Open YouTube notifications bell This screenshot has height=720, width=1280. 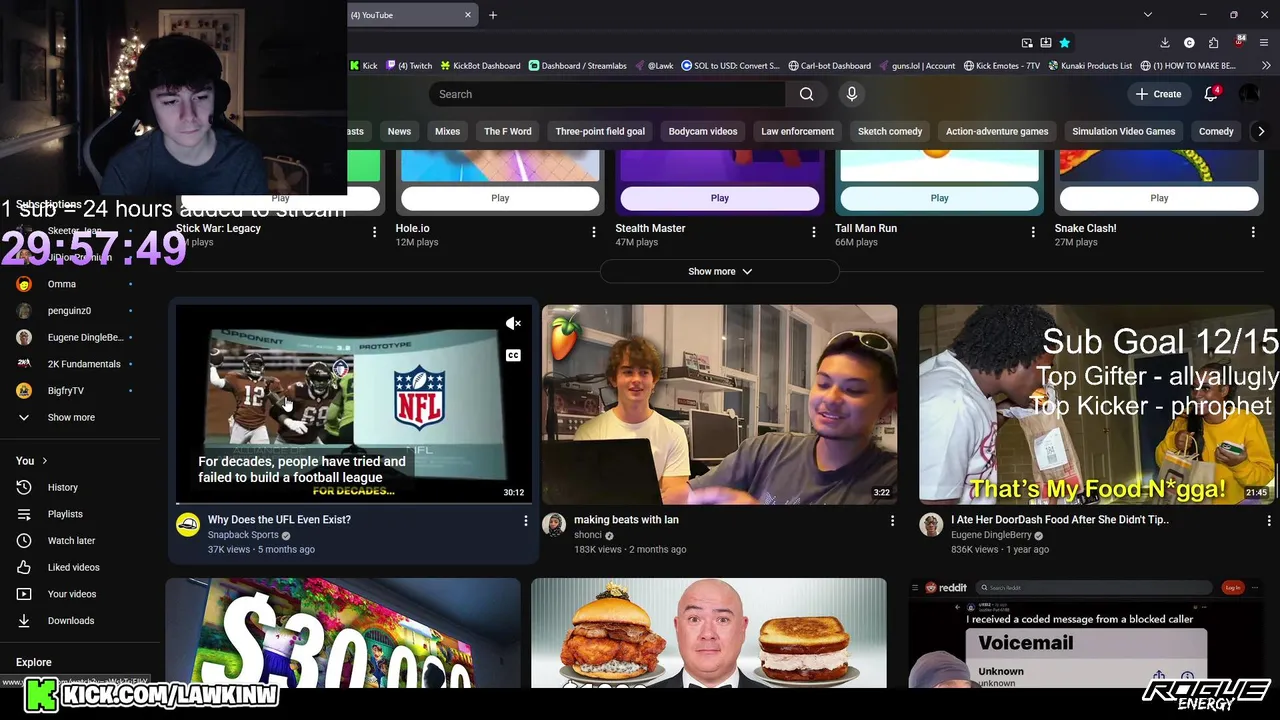tap(1211, 94)
